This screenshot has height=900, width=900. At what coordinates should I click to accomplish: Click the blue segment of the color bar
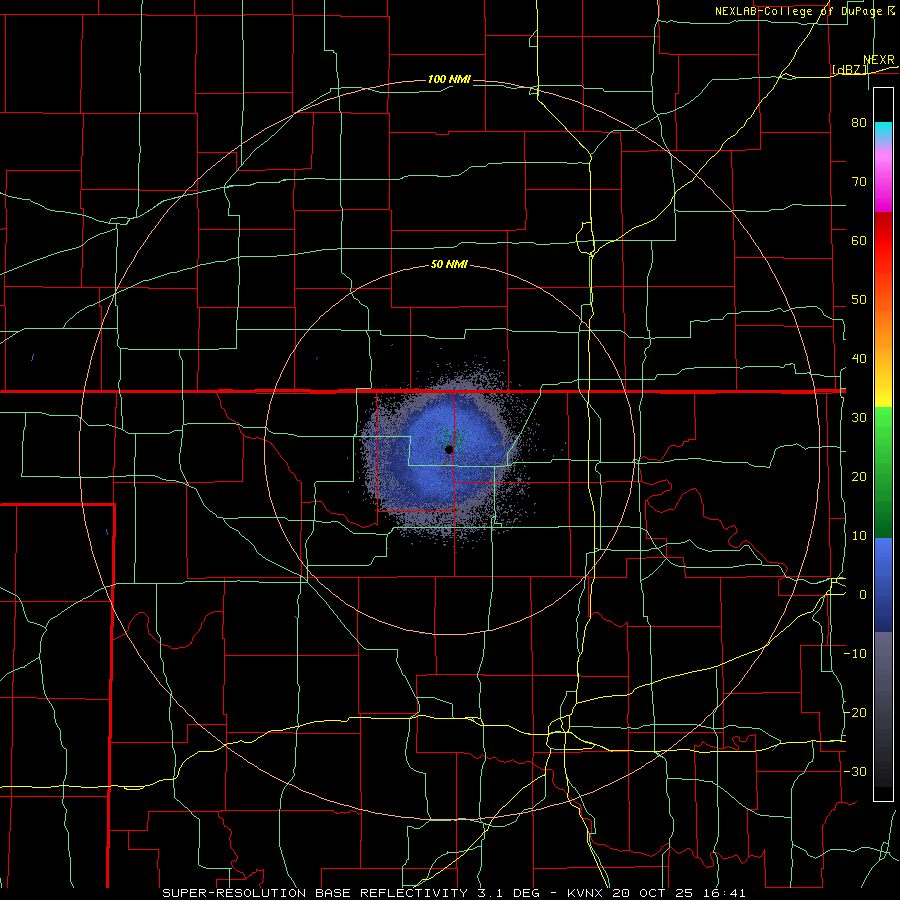click(x=883, y=584)
